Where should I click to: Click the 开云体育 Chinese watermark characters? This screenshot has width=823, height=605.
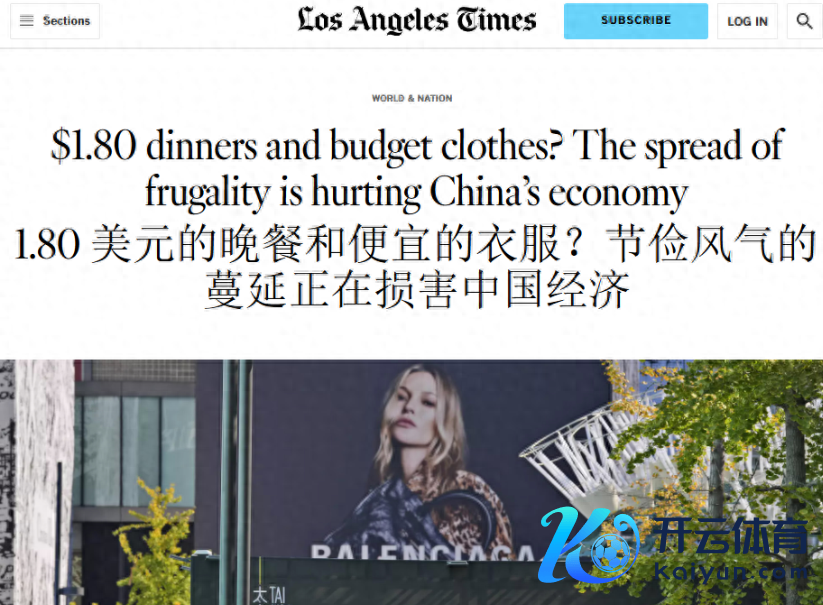tap(731, 536)
